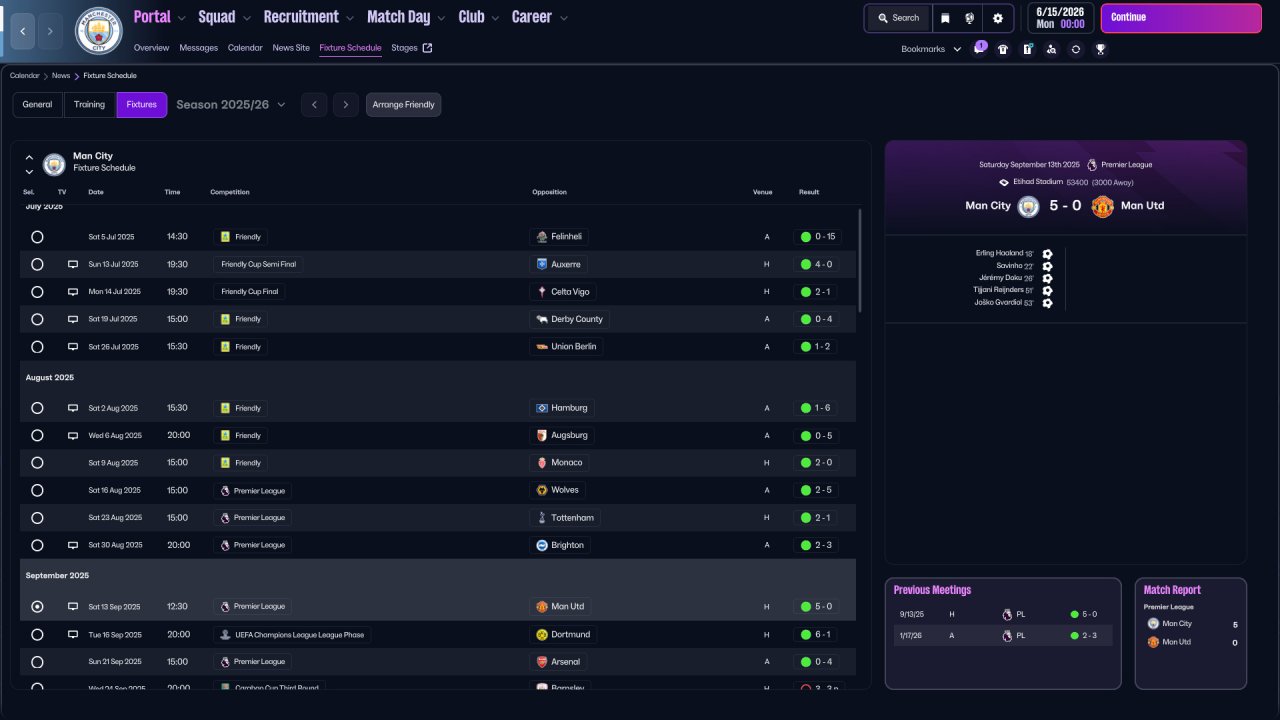Select the Celta Vigo Friendly Cup Final radio
The height and width of the screenshot is (720, 1280).
37,292
